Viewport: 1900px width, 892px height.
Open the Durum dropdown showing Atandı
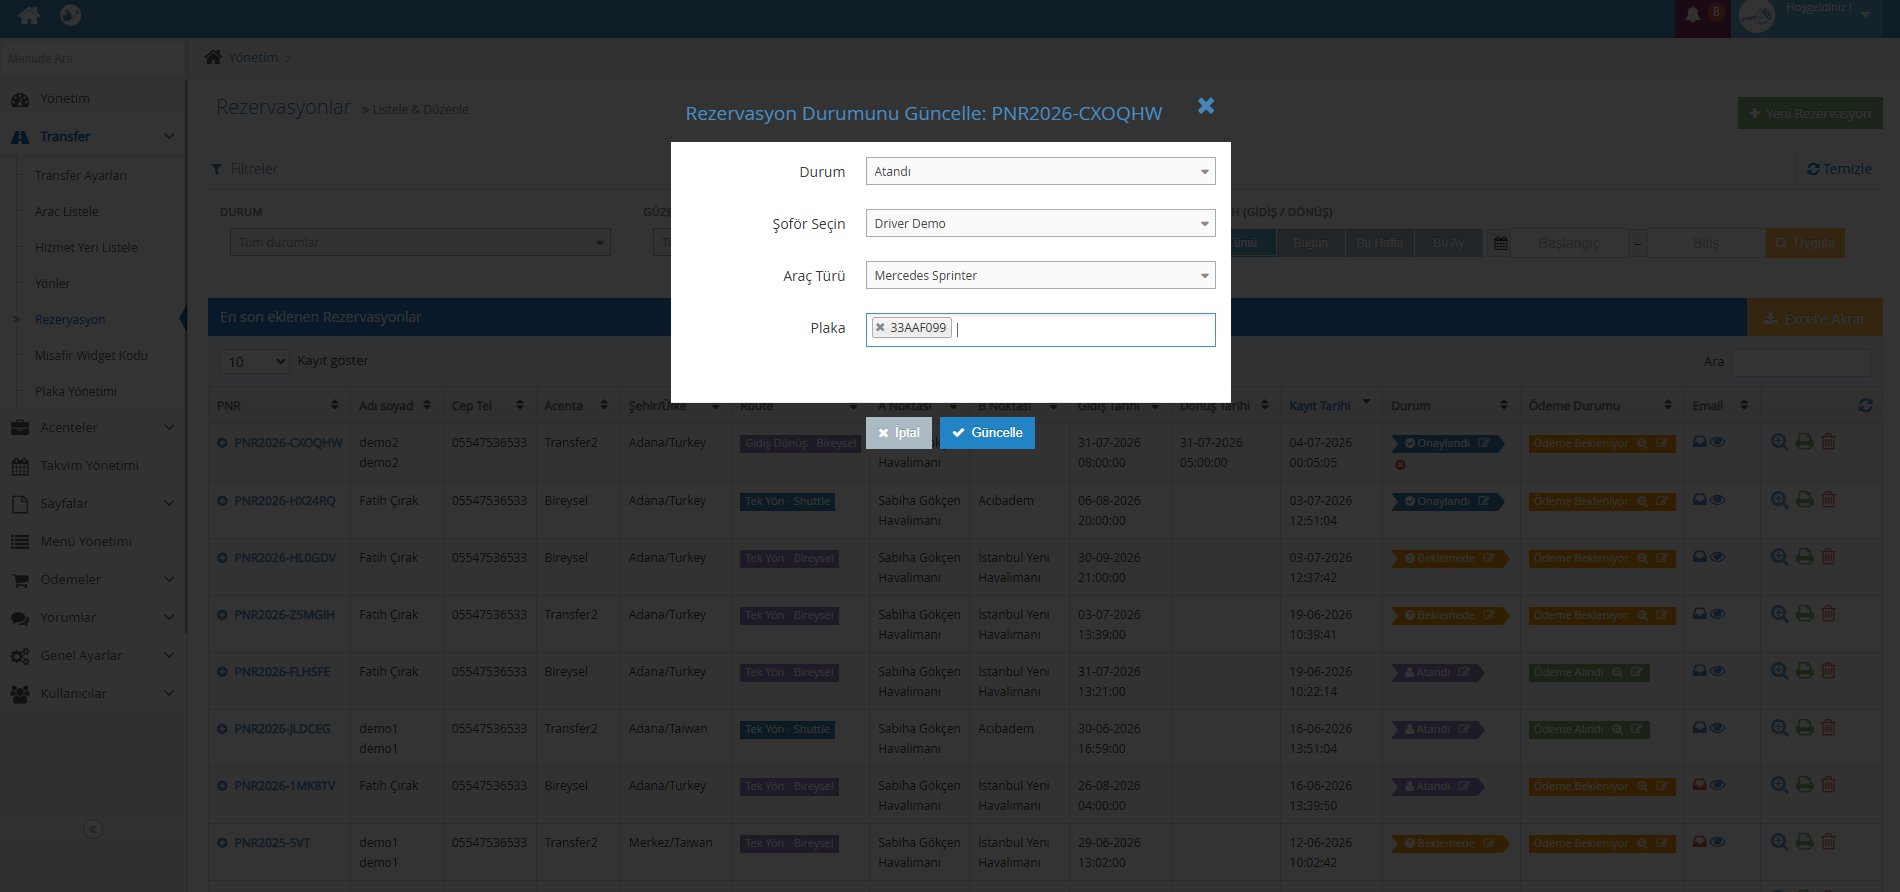point(1040,171)
